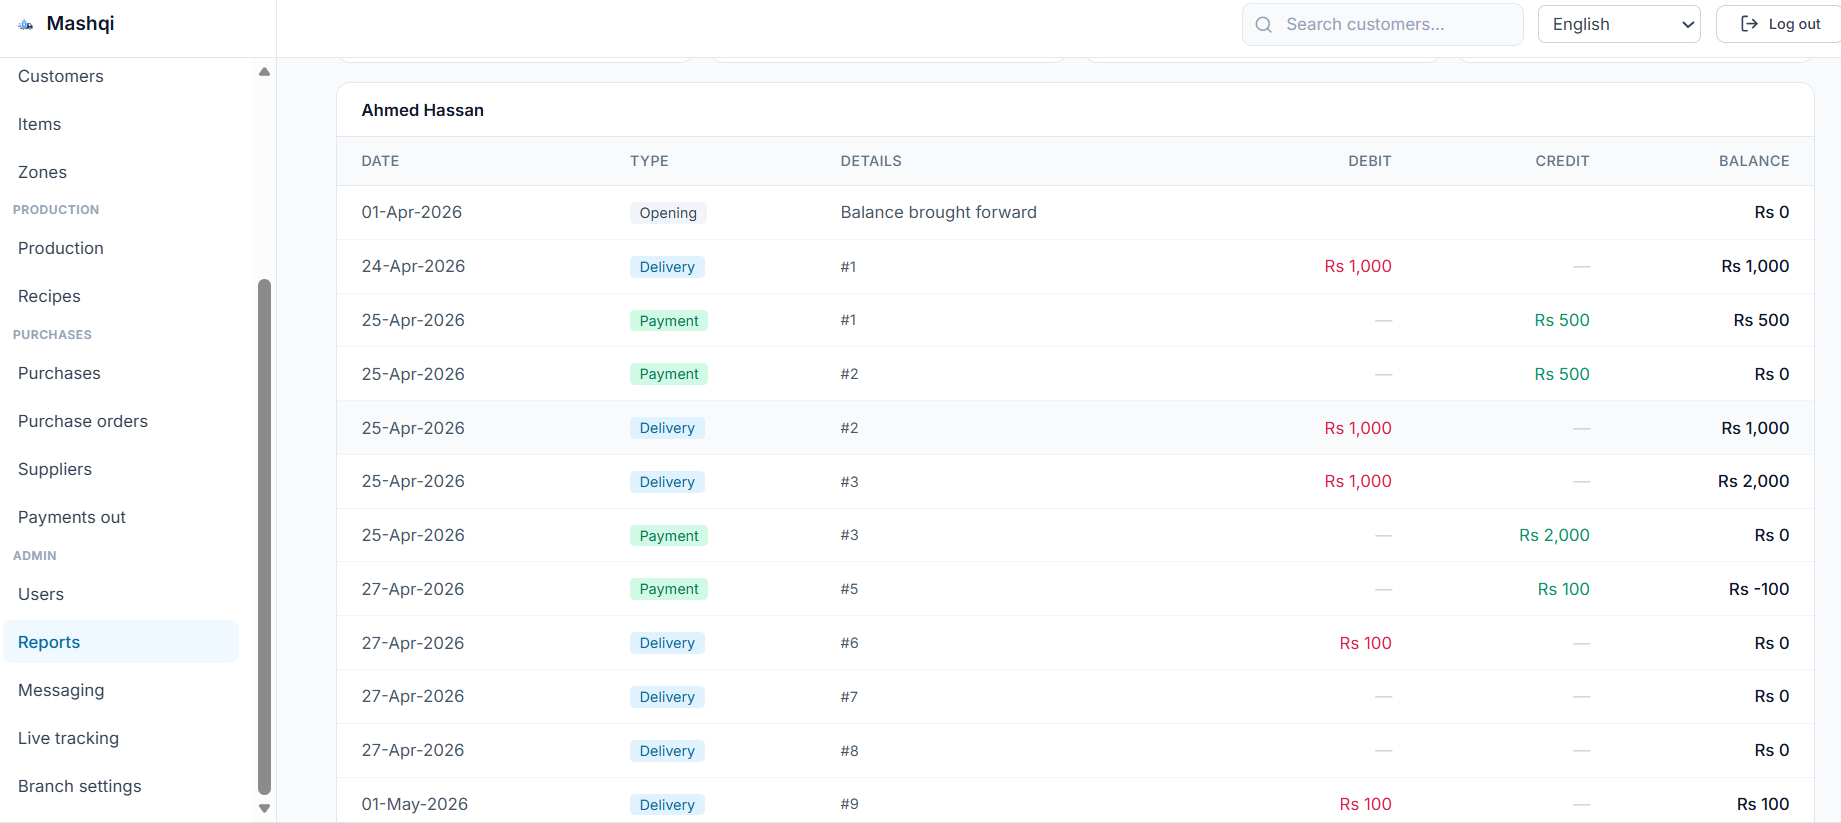Click the Mashqi logo icon

pyautogui.click(x=26, y=24)
